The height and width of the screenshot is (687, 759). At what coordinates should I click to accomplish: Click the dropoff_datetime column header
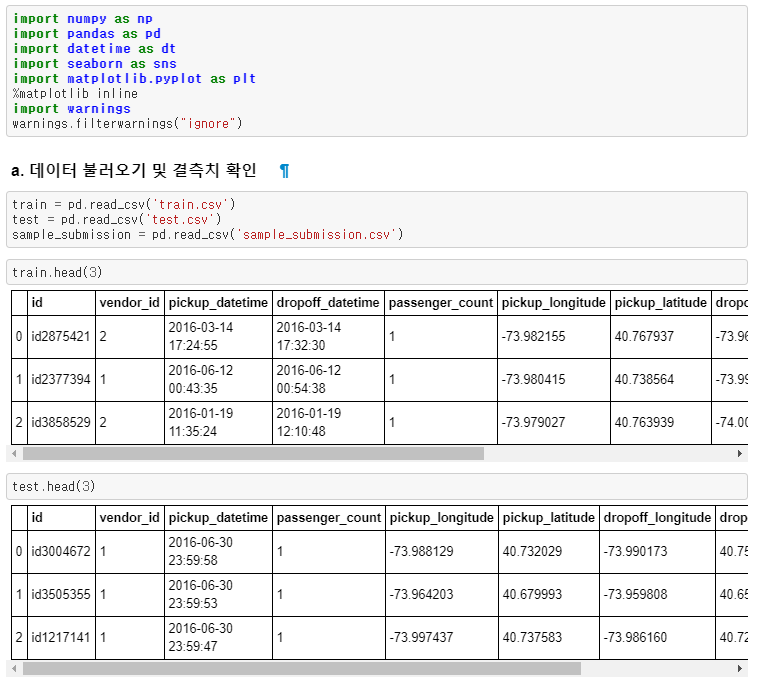[x=328, y=303]
